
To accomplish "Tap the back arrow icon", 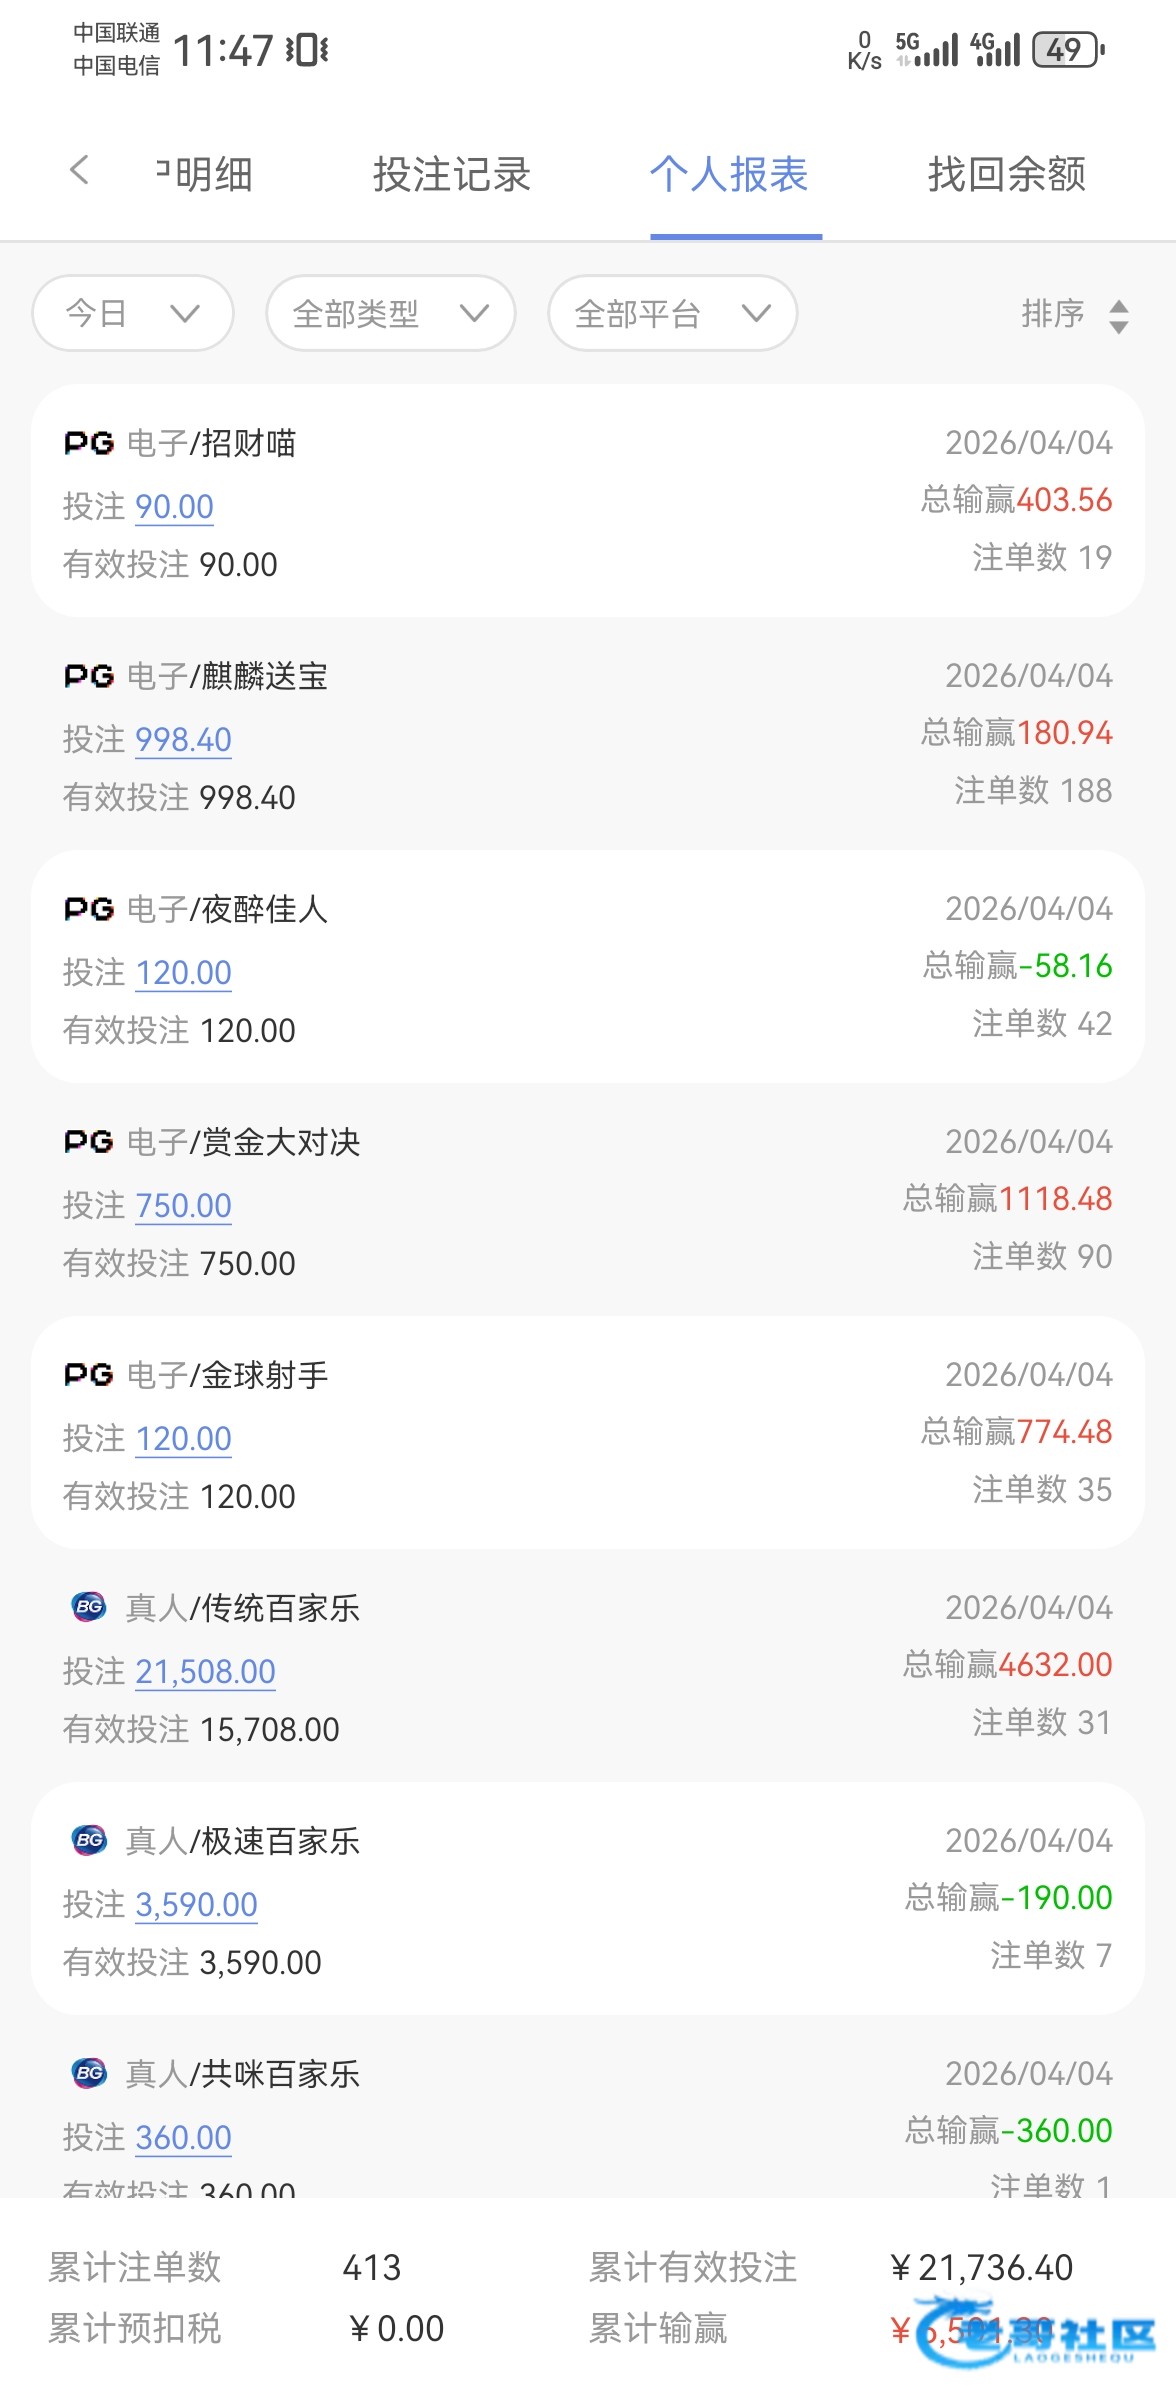I will [x=80, y=171].
